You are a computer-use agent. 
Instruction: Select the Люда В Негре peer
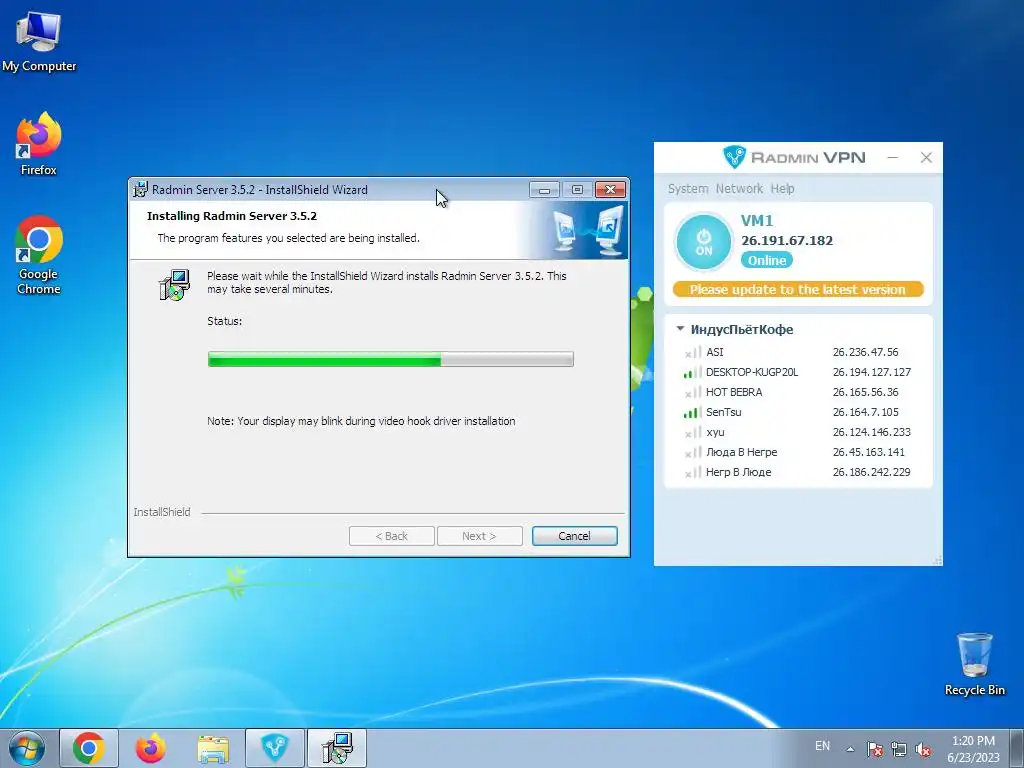pyautogui.click(x=798, y=452)
